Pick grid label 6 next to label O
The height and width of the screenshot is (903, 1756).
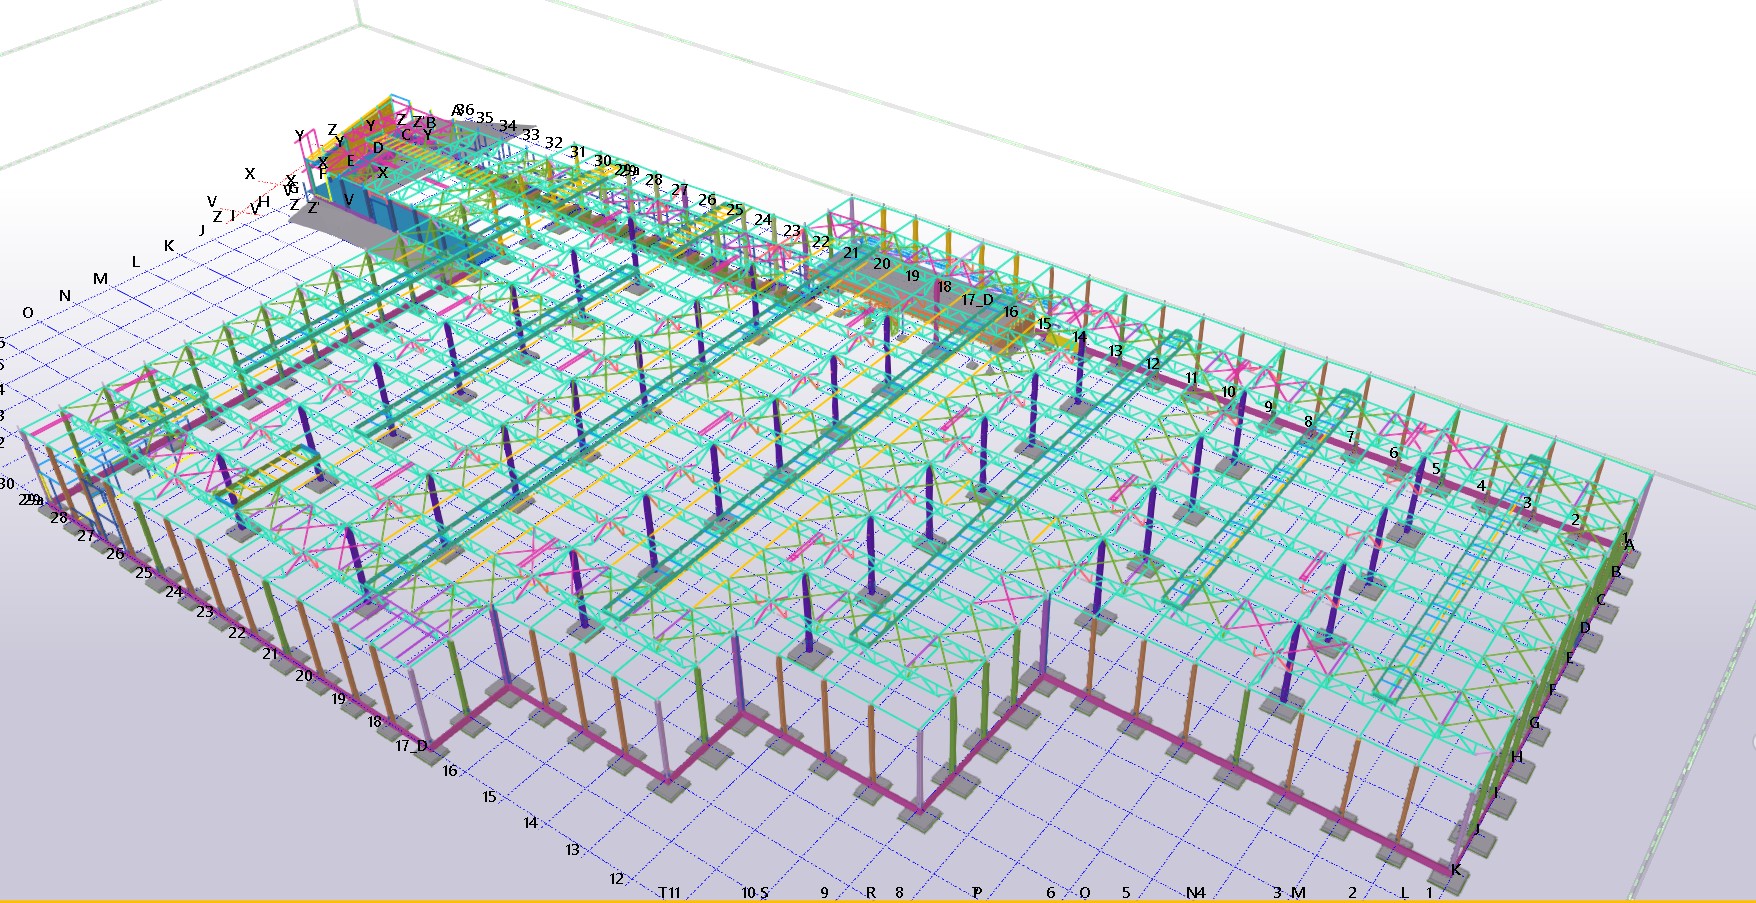pos(1051,893)
